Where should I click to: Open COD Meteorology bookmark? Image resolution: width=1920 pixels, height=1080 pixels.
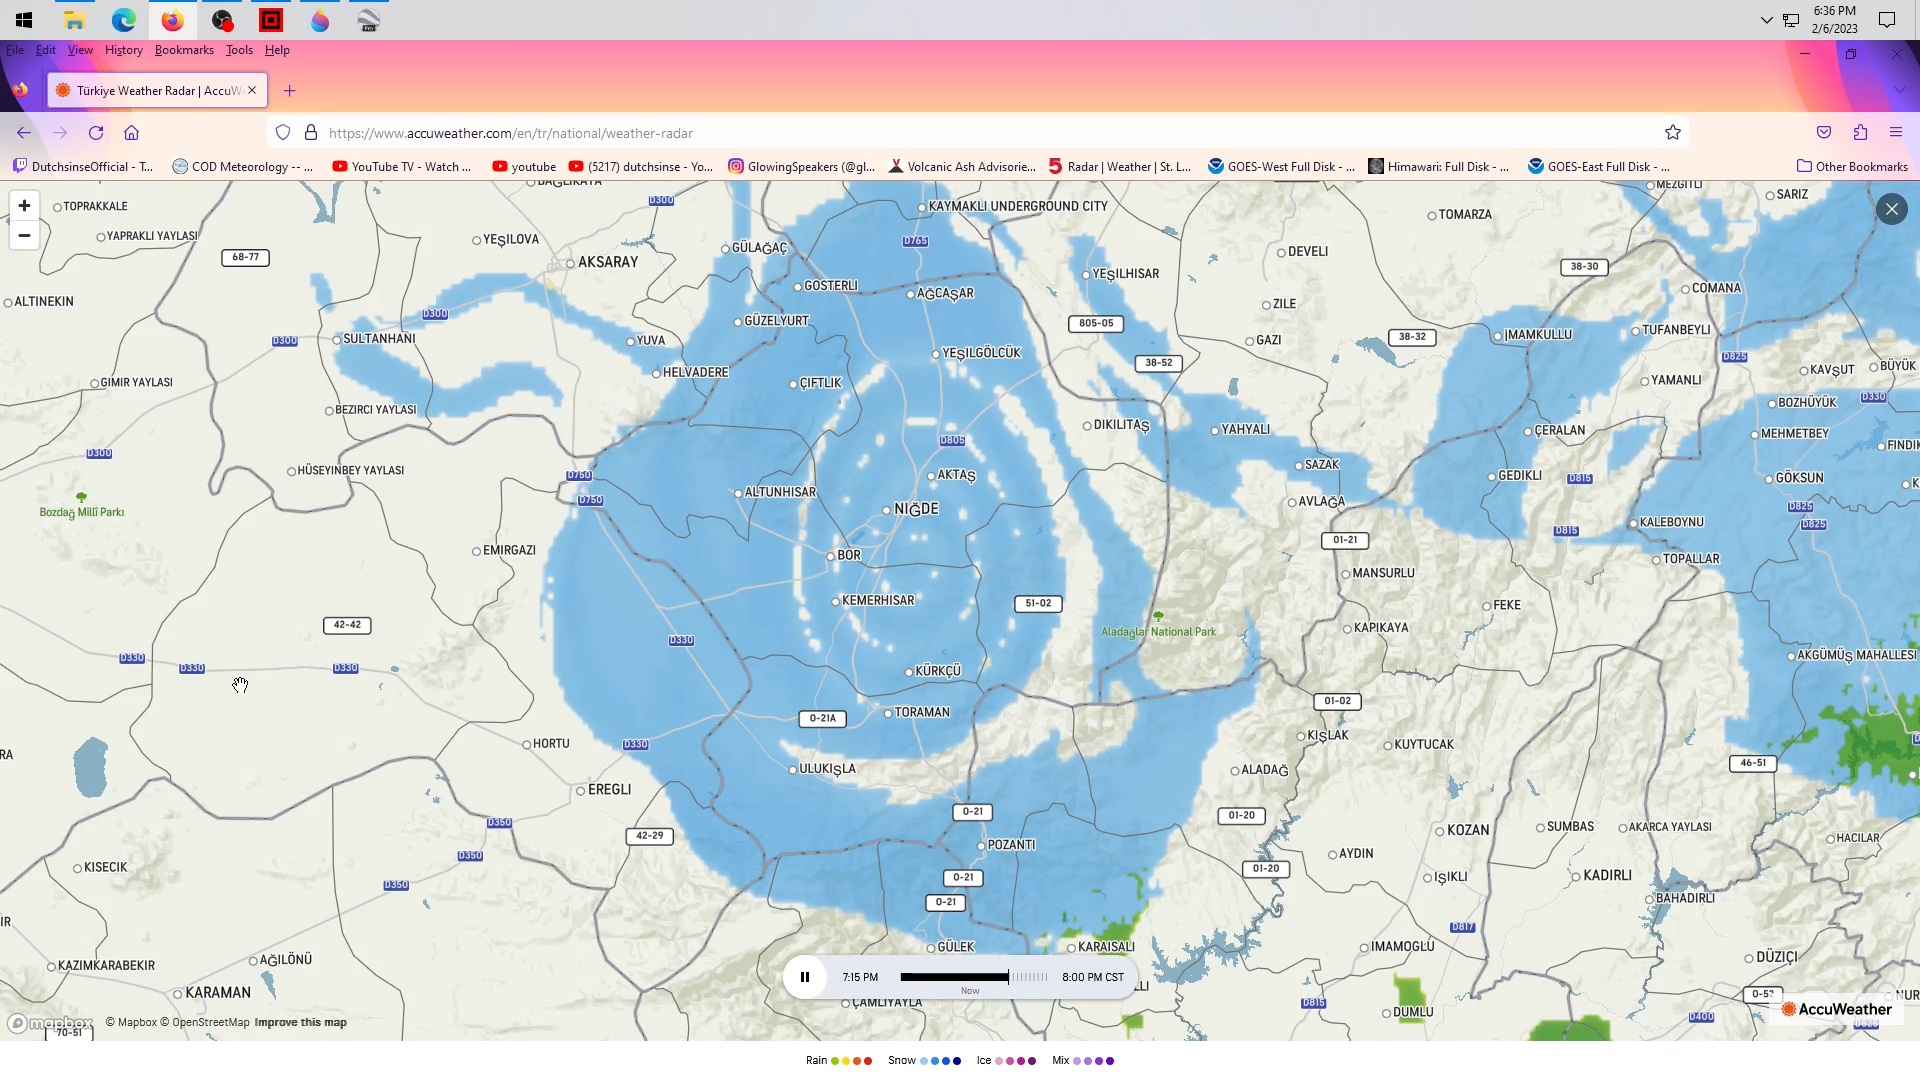coord(242,167)
